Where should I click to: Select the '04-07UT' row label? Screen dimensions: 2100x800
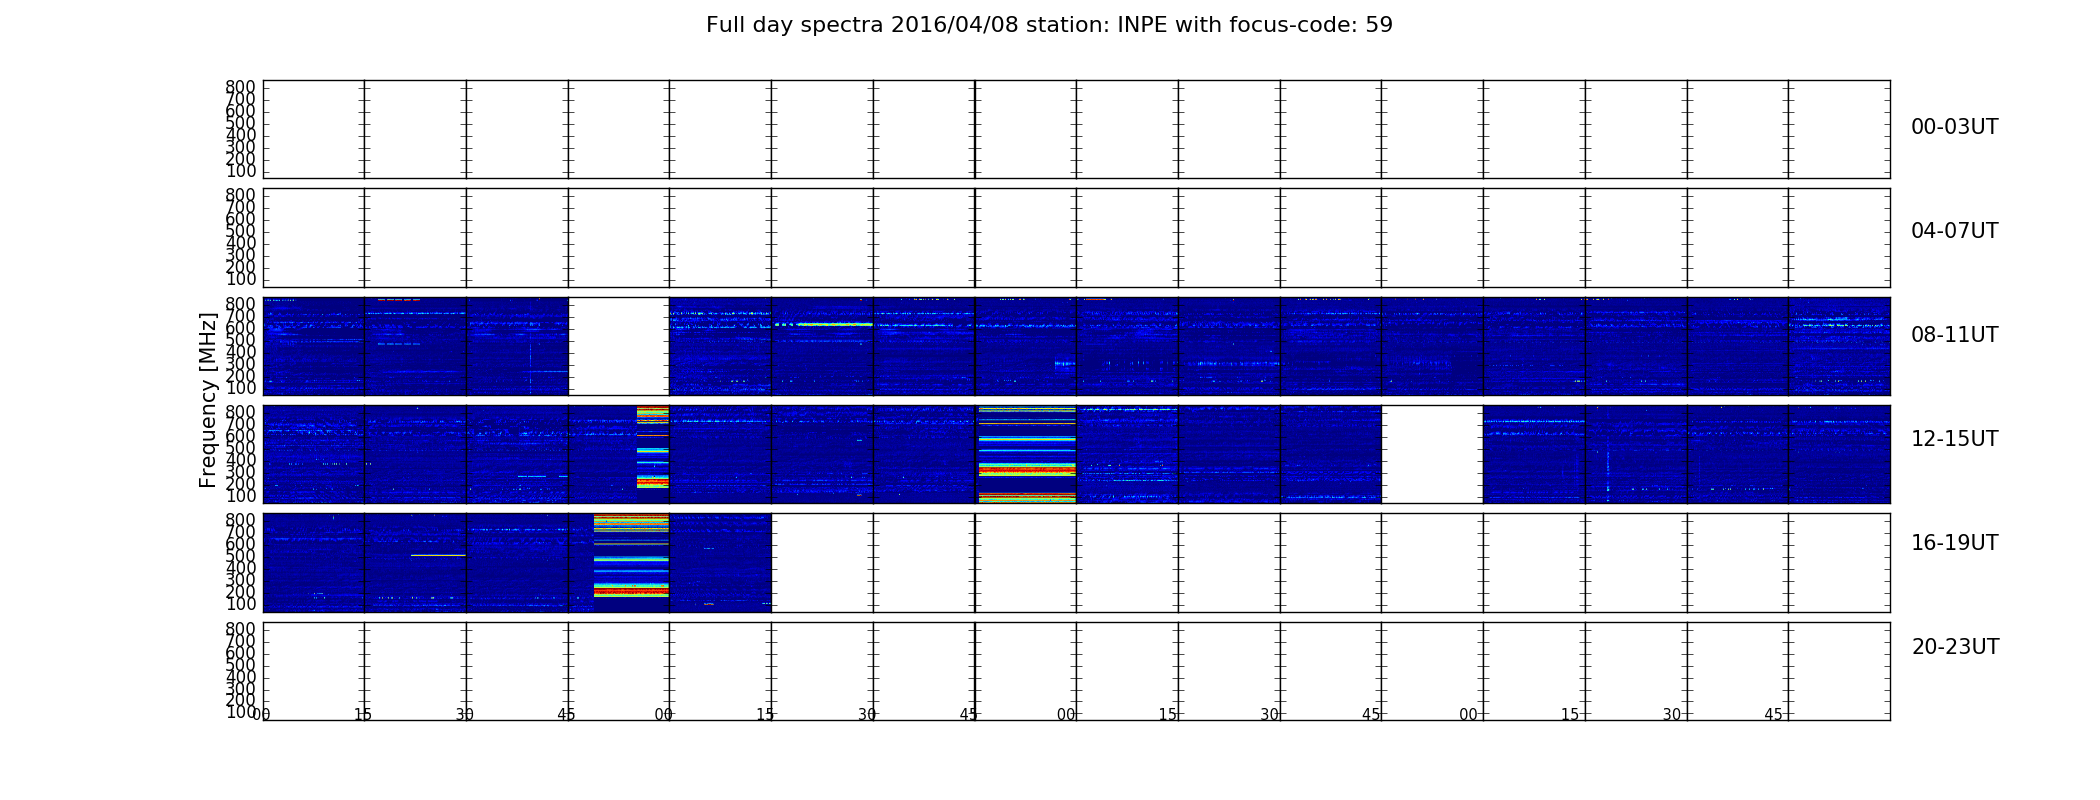pyautogui.click(x=1954, y=231)
